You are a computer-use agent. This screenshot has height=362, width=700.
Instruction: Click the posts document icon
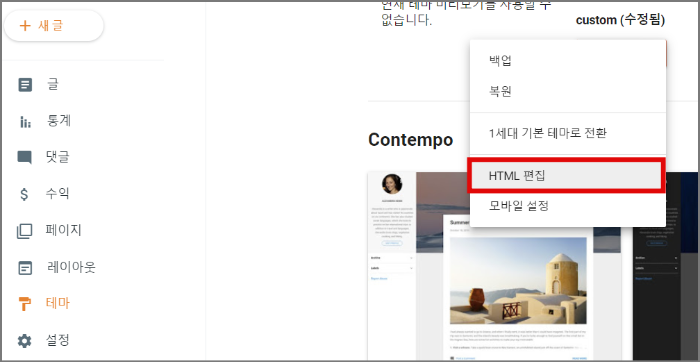click(x=25, y=84)
